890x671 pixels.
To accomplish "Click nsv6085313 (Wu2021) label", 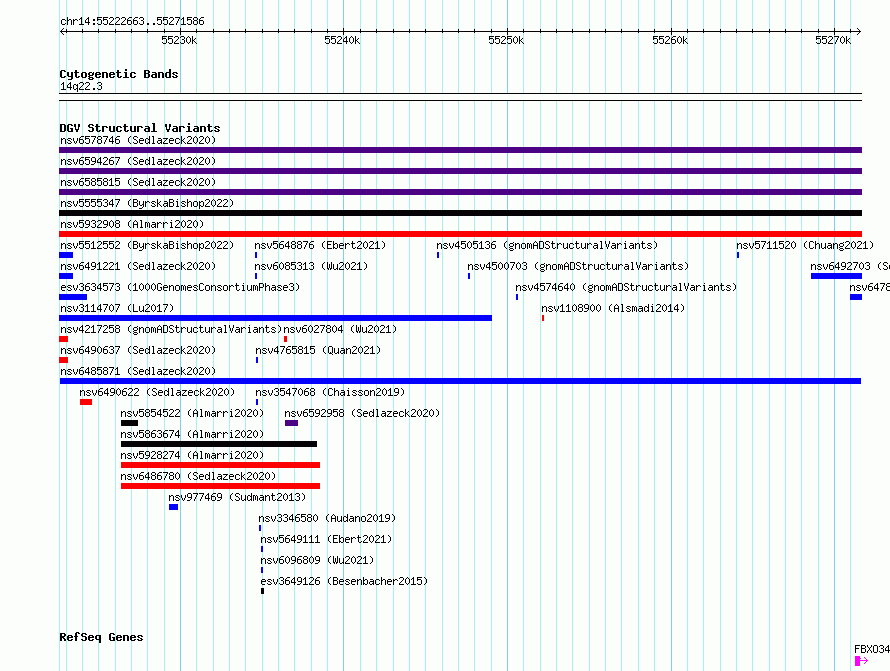I will 311,266.
